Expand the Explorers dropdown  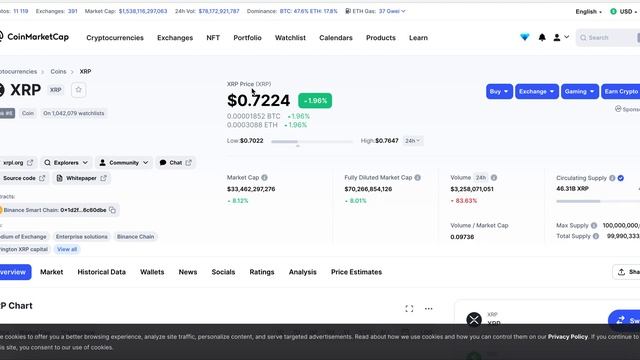[66, 162]
